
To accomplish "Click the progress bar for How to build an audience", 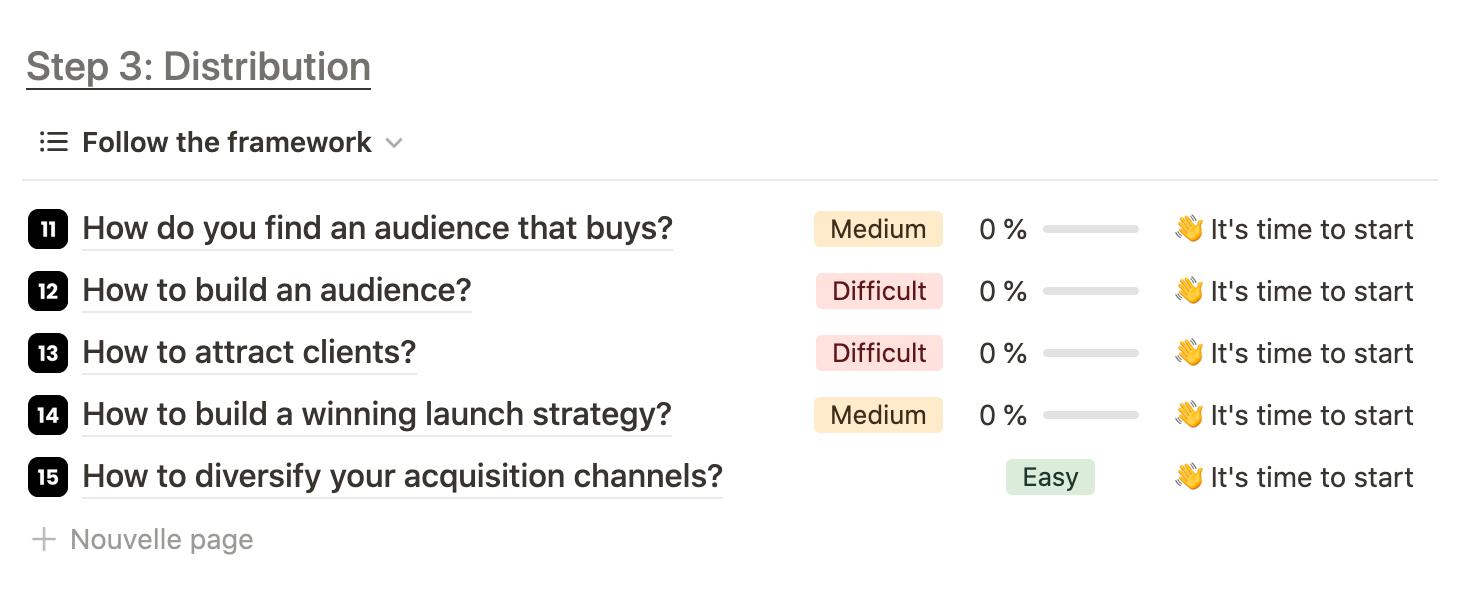I will 1090,291.
